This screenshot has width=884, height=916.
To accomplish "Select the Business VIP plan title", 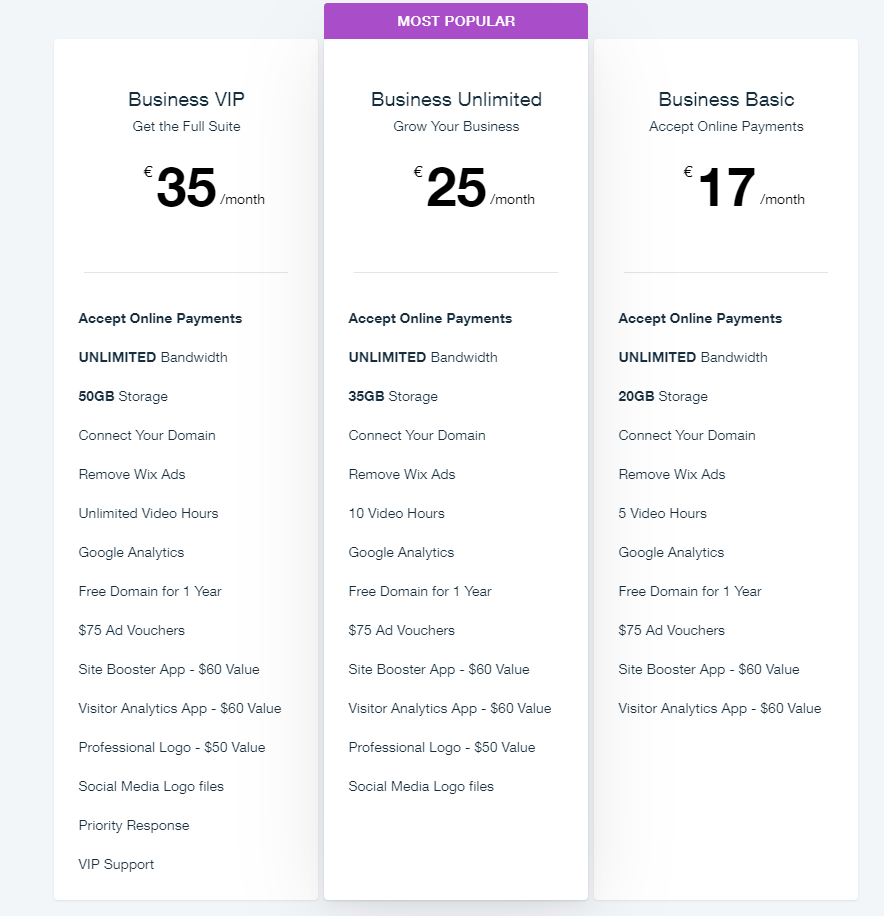I will coord(186,99).
